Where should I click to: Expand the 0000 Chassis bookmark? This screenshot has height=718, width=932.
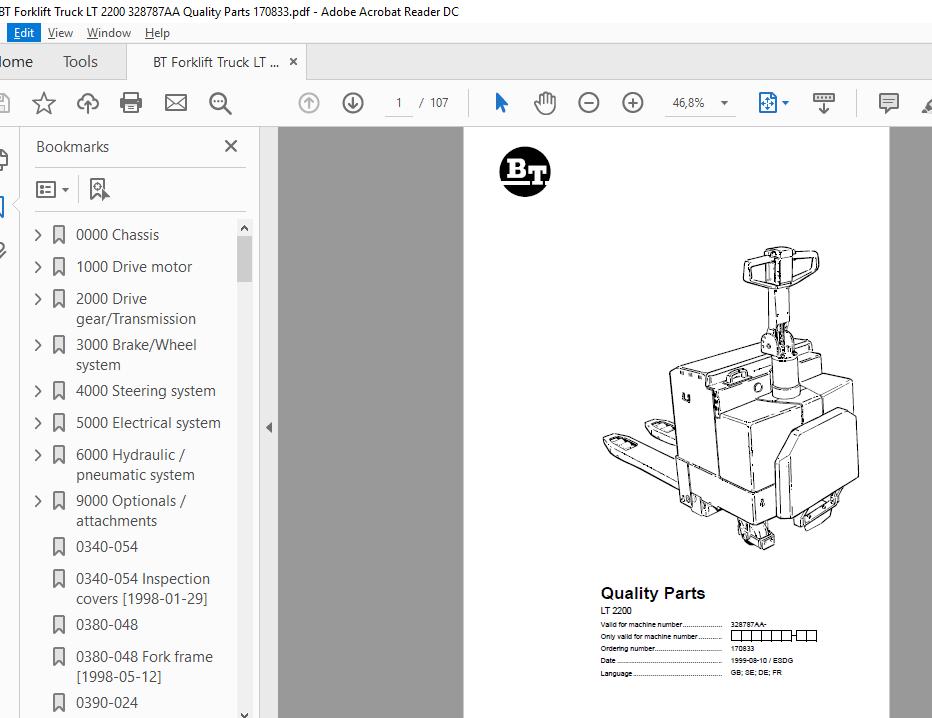[x=38, y=235]
